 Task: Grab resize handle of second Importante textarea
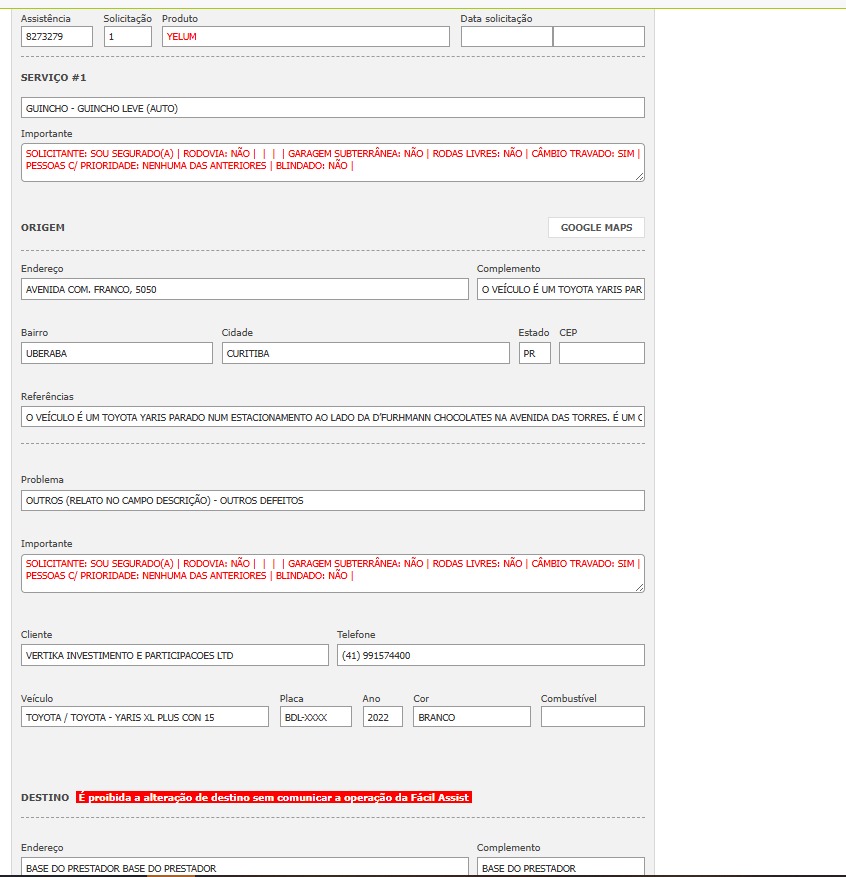click(x=640, y=587)
